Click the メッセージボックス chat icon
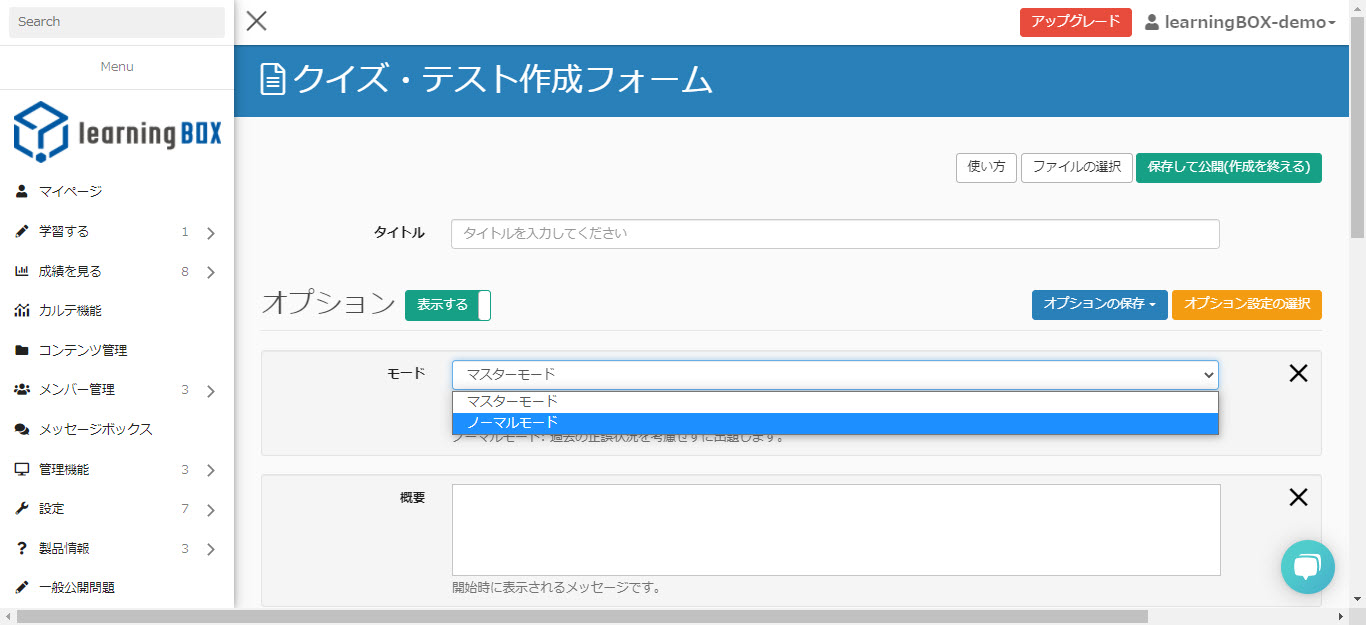This screenshot has width=1366, height=625. pyautogui.click(x=22, y=429)
